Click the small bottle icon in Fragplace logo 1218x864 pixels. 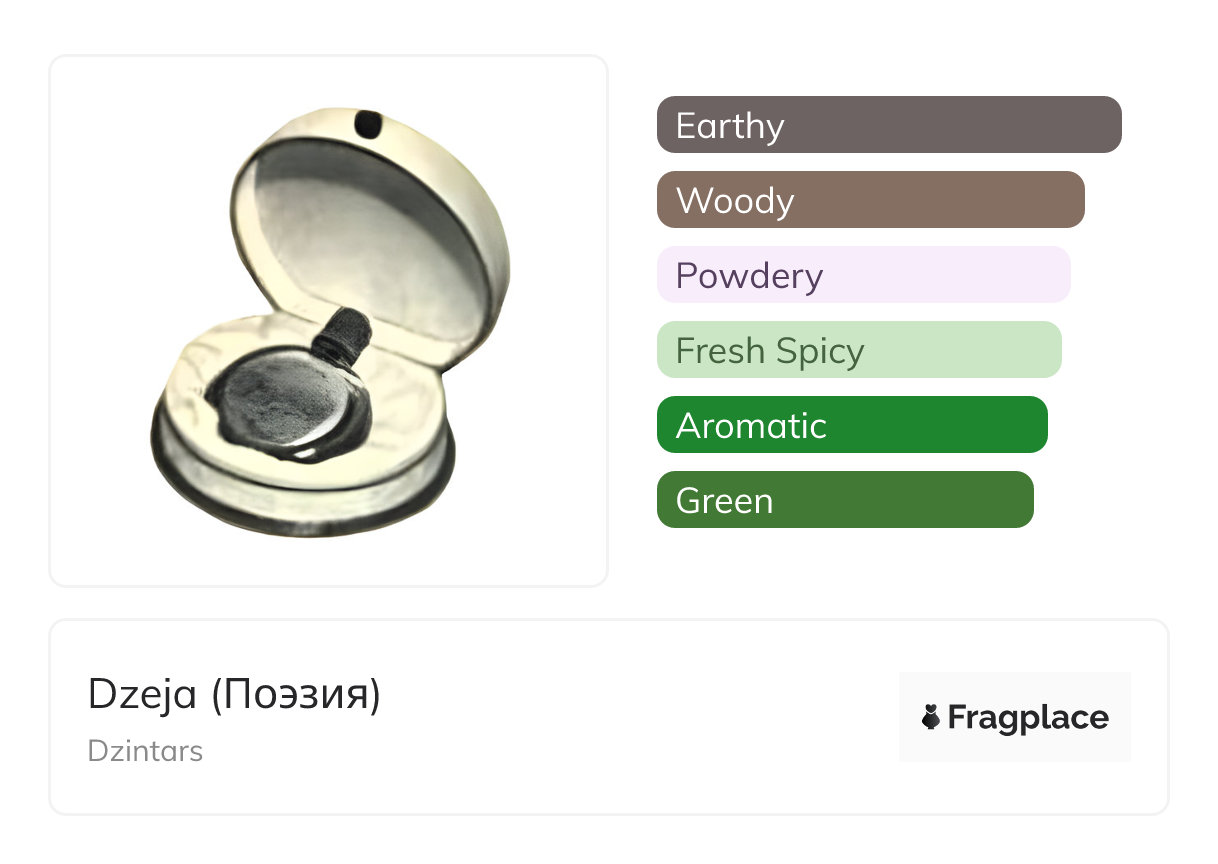[931, 717]
